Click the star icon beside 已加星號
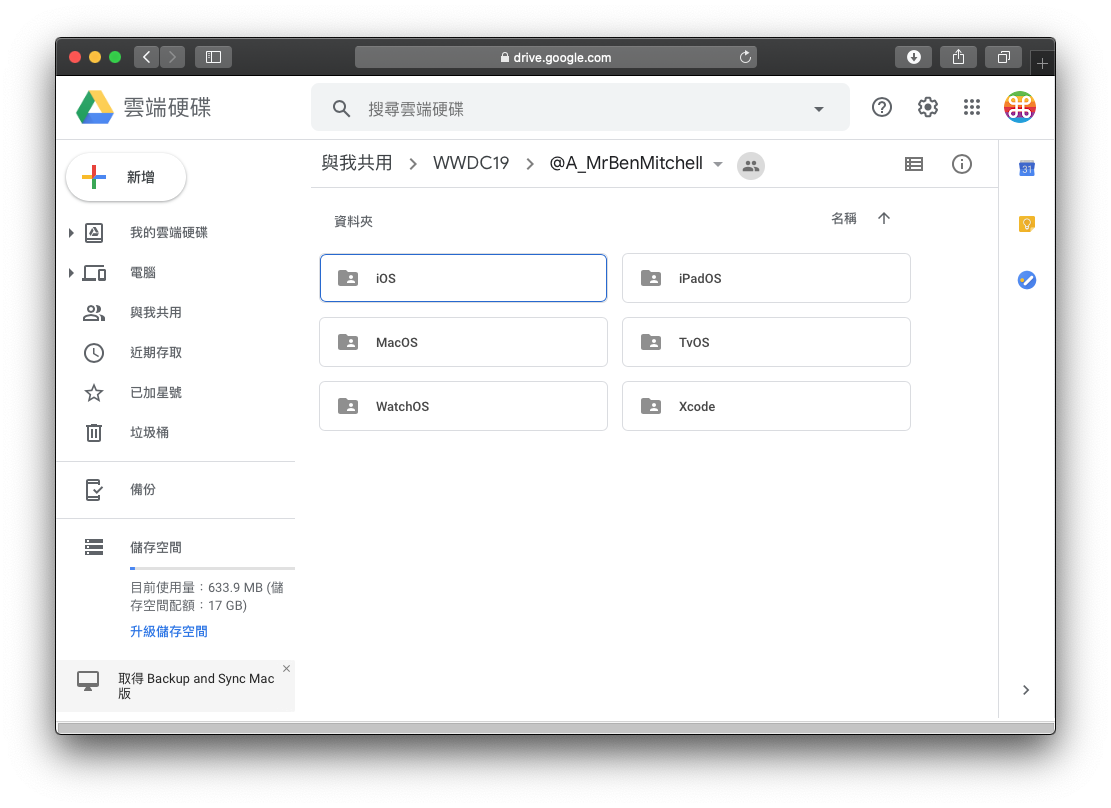 click(94, 393)
